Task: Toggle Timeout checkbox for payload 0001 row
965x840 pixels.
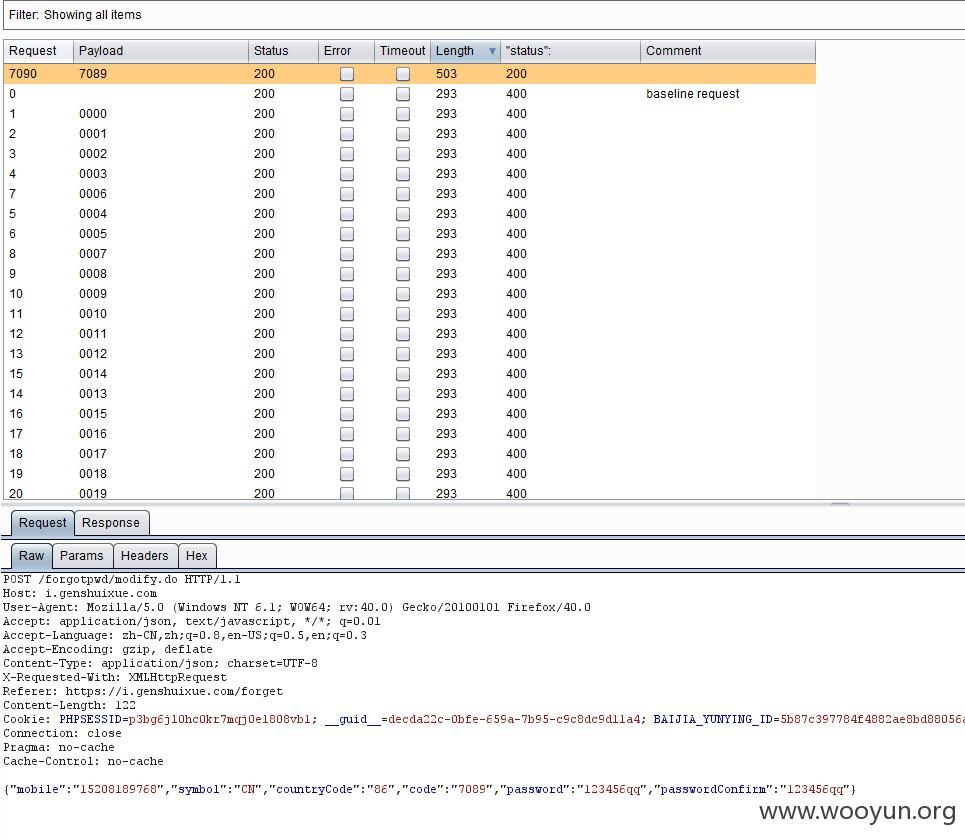Action: click(403, 134)
